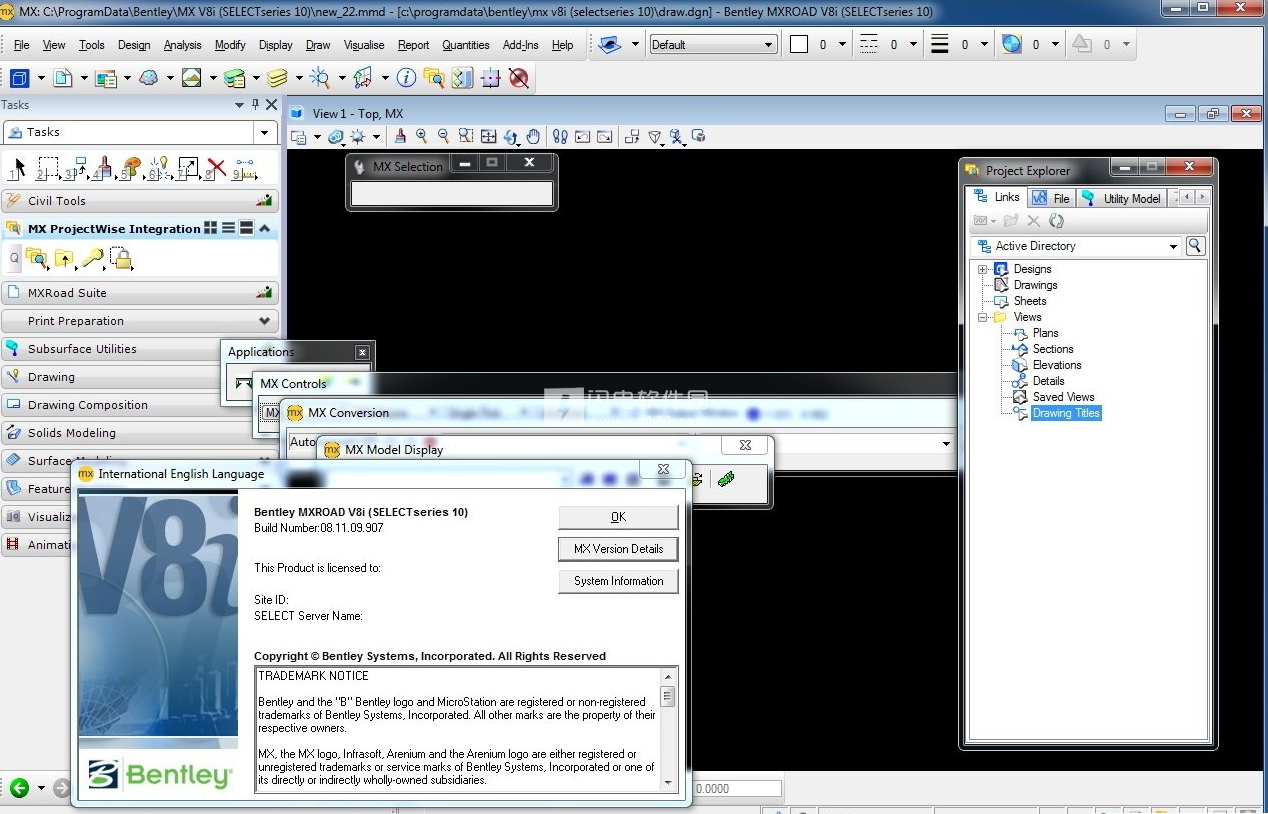Select the Pan View hand icon
This screenshot has width=1268, height=814.
pos(533,136)
